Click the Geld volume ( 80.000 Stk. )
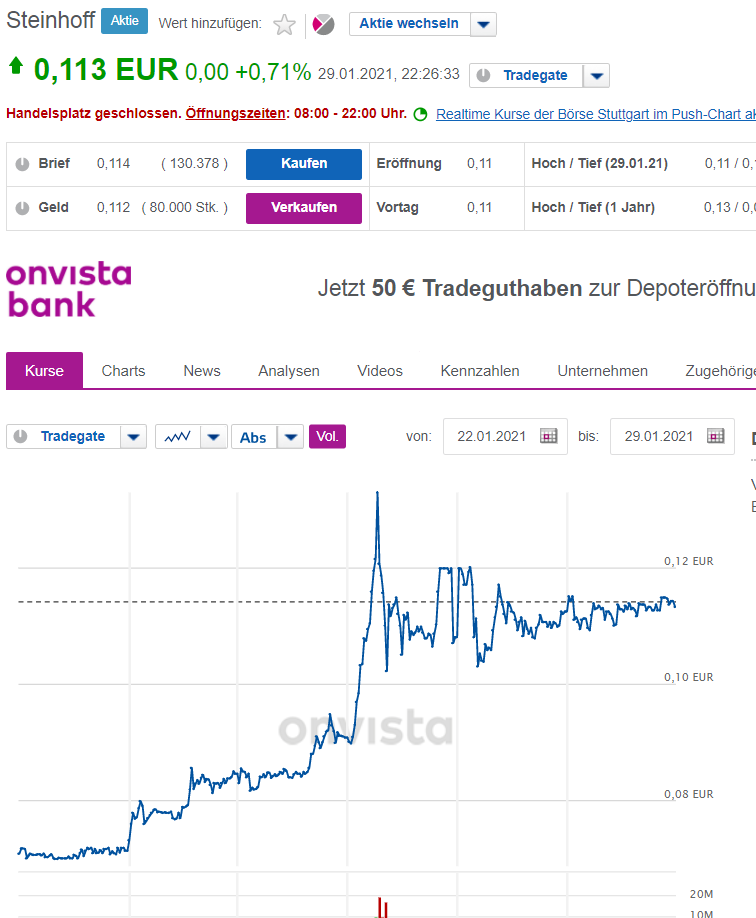Screen dimensions: 756x918 pyautogui.click(x=184, y=208)
